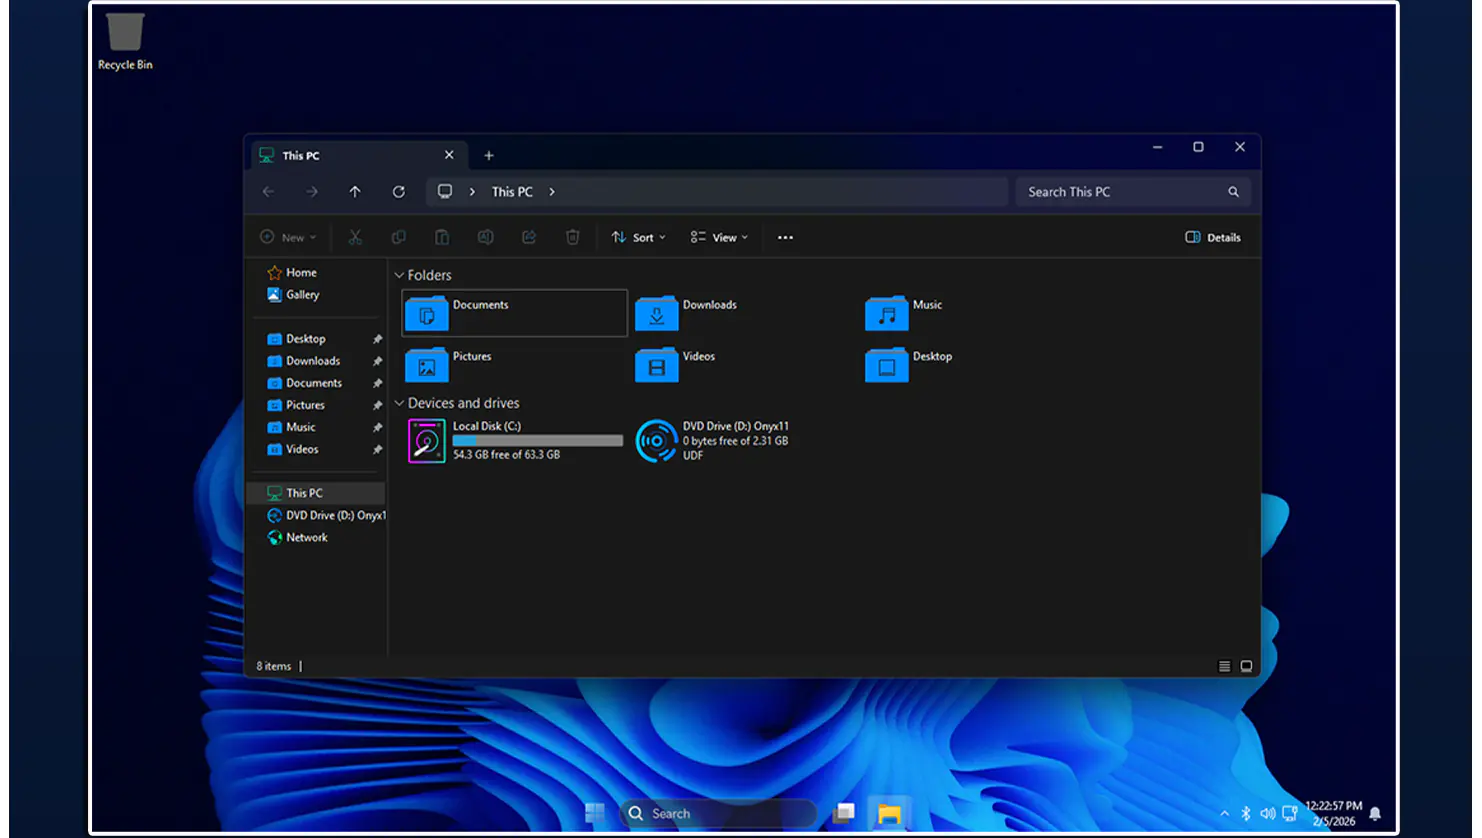
Task: Switch to large thumbnails view in status bar
Action: click(1246, 666)
